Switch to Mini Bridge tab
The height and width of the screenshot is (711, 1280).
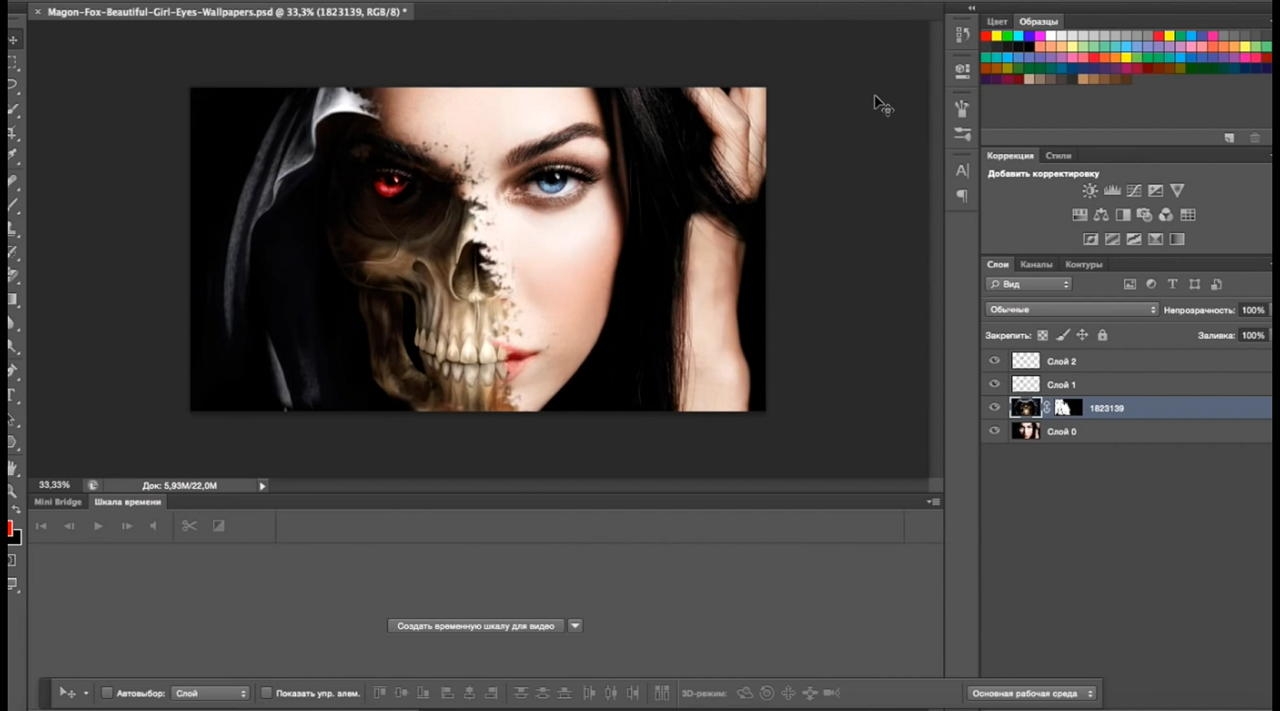pos(58,502)
